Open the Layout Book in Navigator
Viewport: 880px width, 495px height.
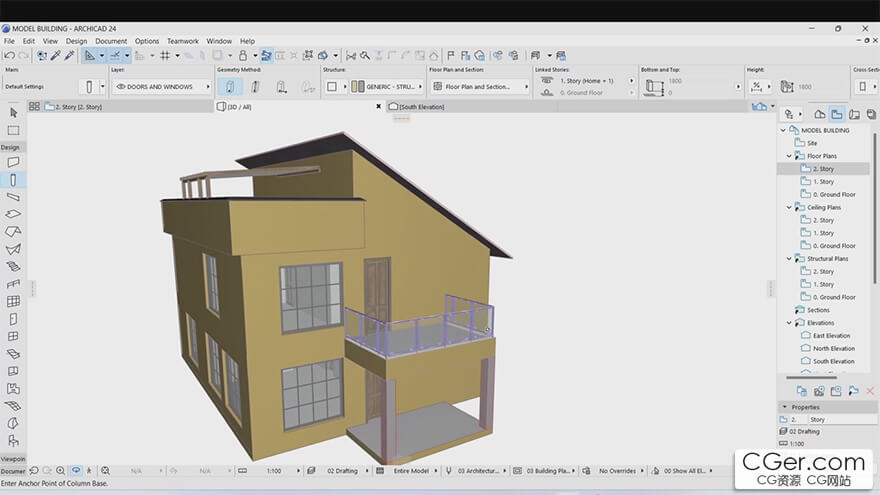pyautogui.click(x=854, y=114)
